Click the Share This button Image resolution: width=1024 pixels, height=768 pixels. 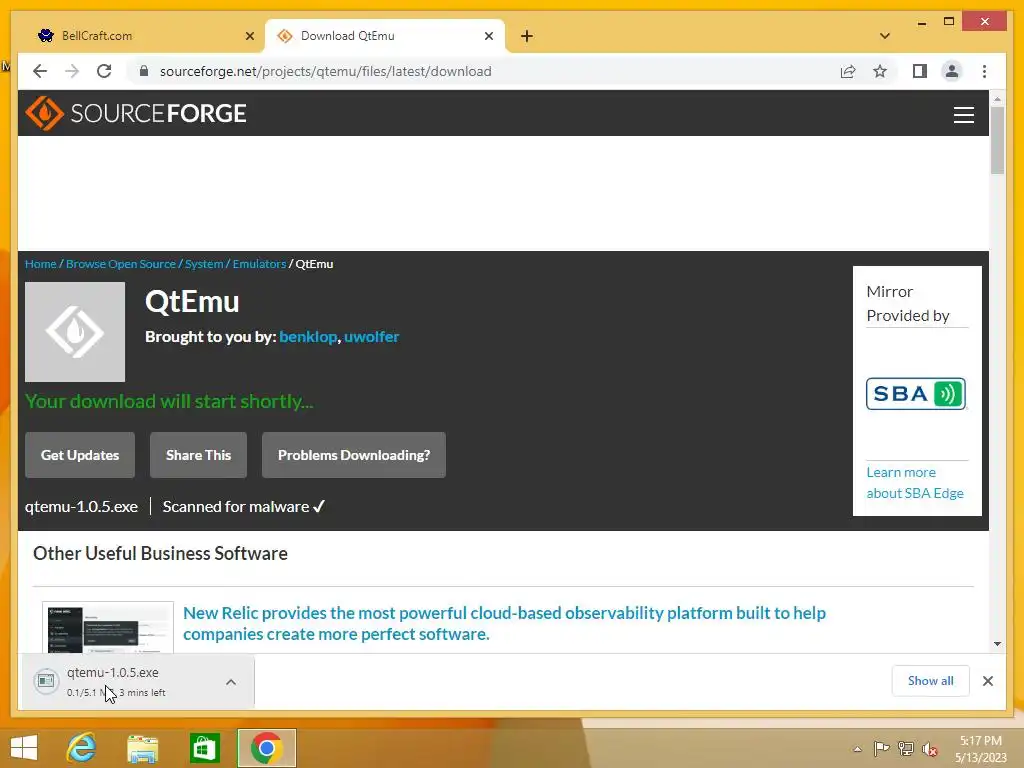pyautogui.click(x=199, y=455)
